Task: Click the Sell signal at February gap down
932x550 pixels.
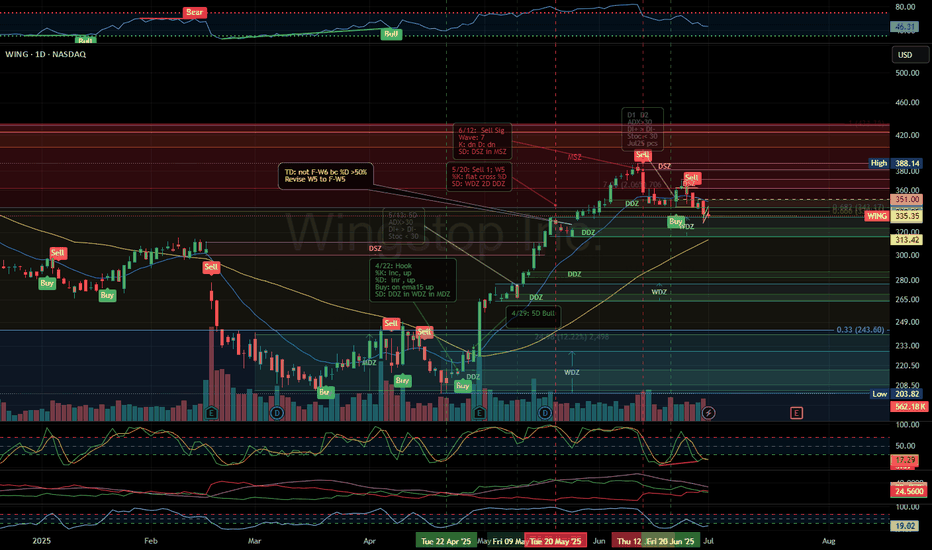Action: click(x=211, y=267)
